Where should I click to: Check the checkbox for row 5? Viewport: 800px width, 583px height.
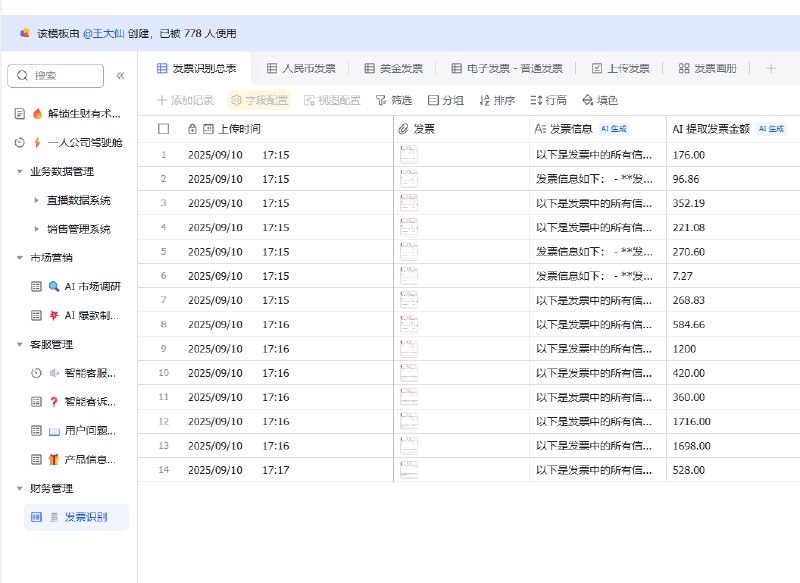165,252
